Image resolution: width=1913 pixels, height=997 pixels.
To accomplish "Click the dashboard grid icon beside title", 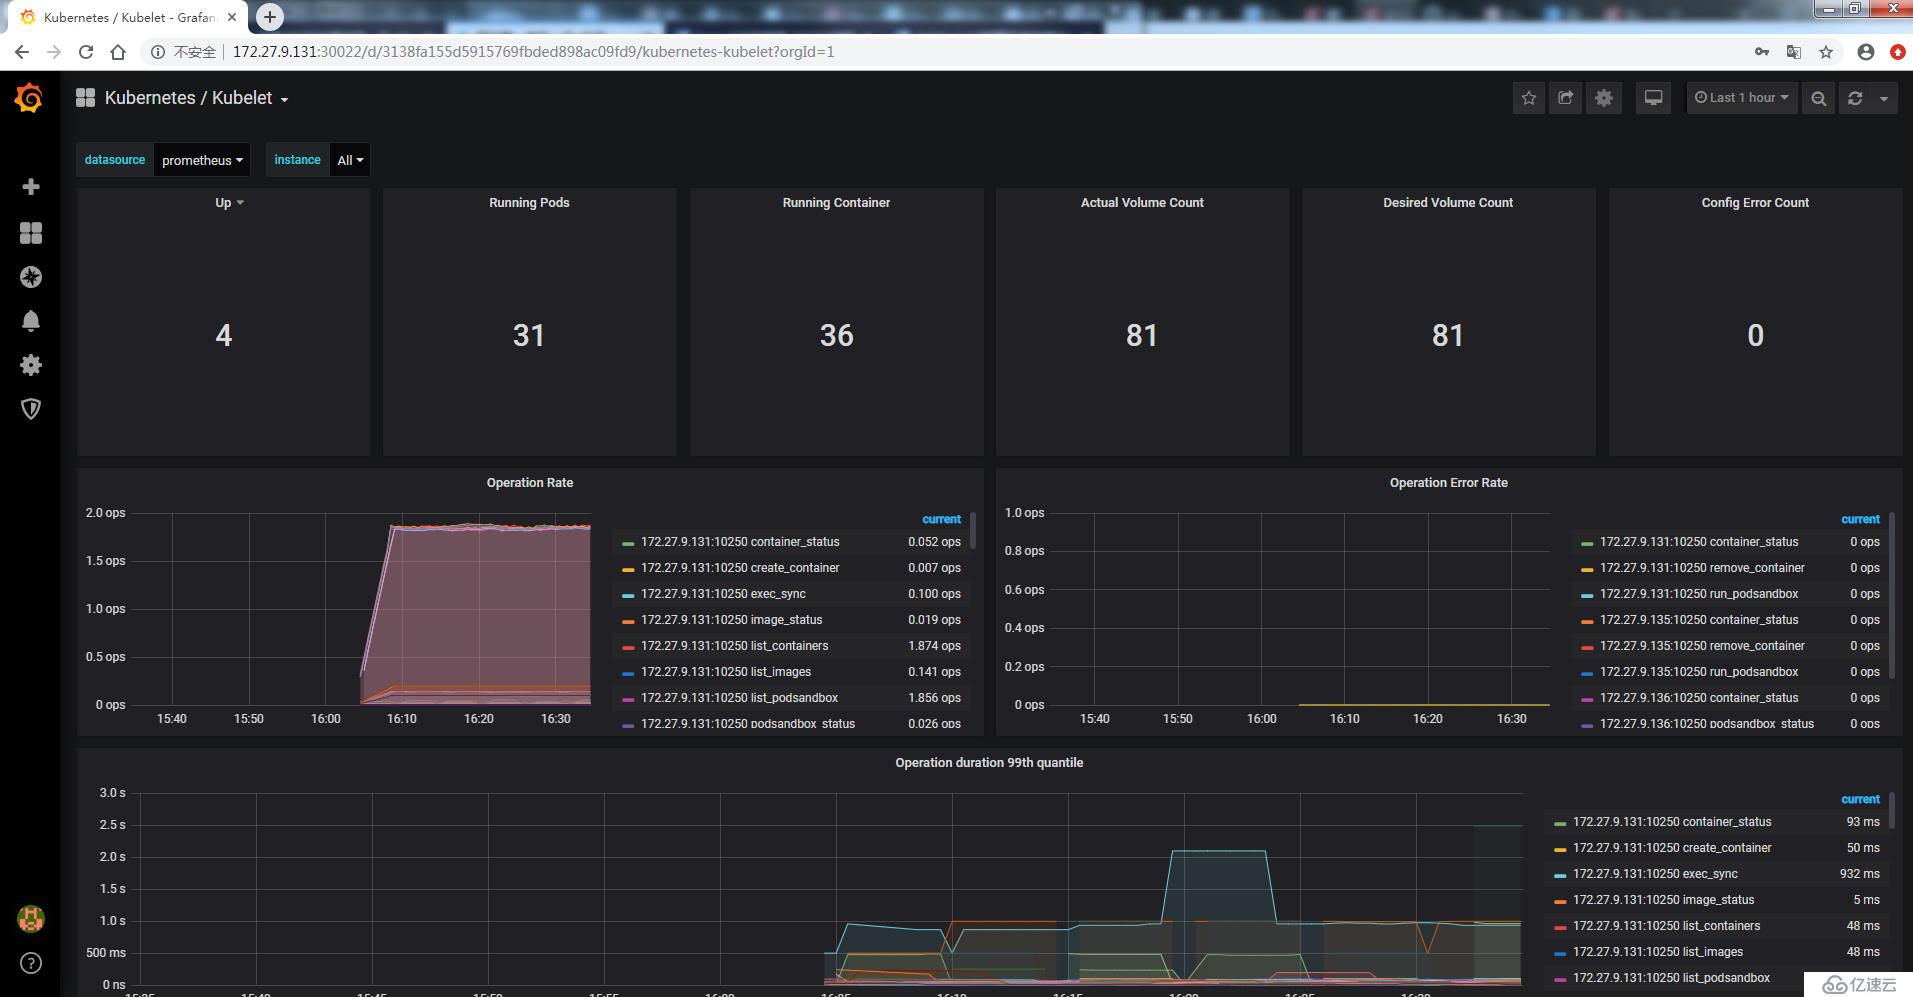I will coord(86,98).
